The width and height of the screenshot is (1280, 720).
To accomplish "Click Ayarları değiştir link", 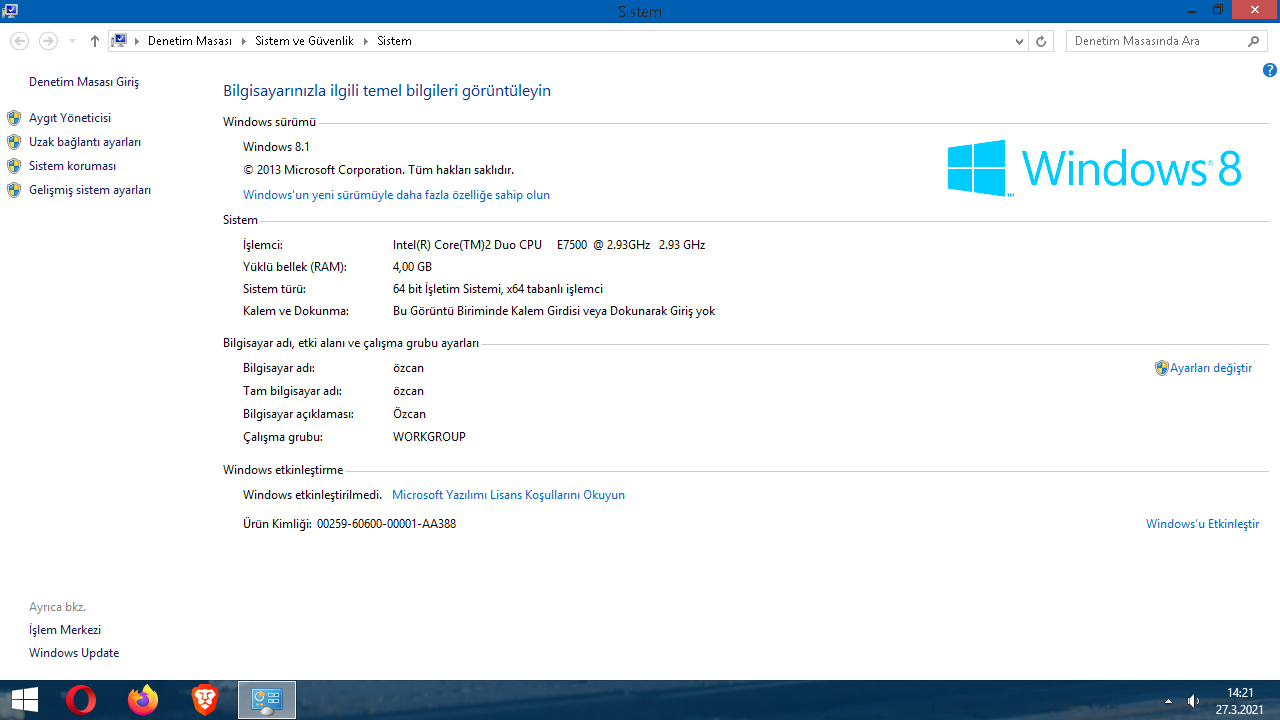I will [1210, 368].
